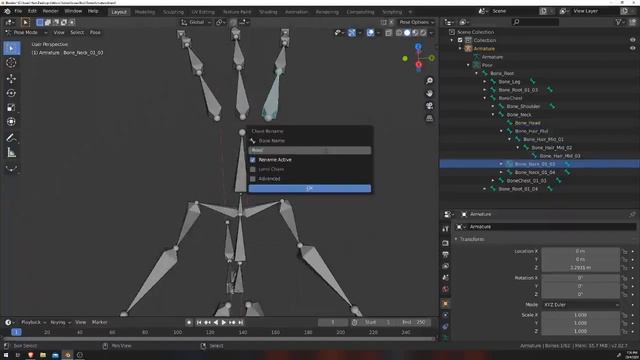Screen dimensions: 640x360
Task: Click the End frame 250 field
Action: (414, 322)
